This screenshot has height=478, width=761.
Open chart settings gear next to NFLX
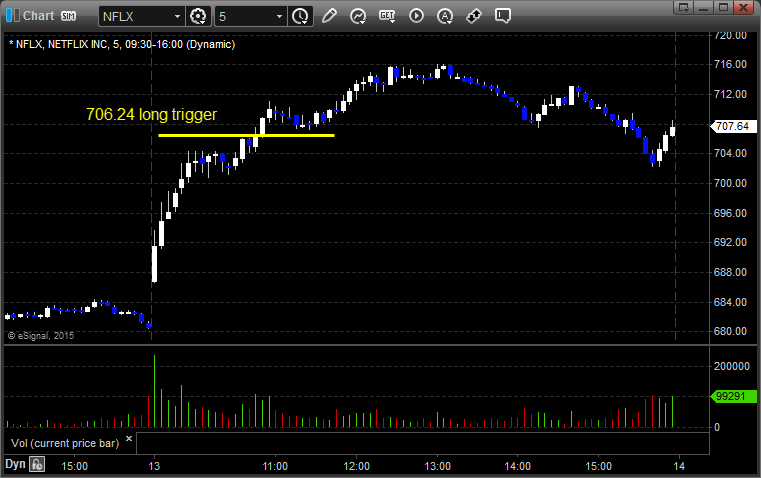click(198, 16)
